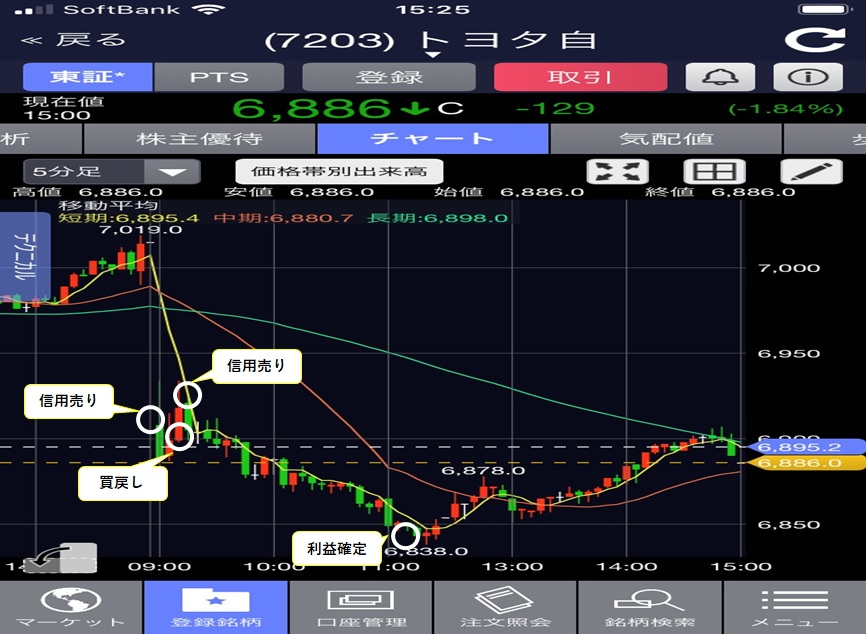Tap the battery icon in the status bar
866x634 pixels.
coord(825,9)
